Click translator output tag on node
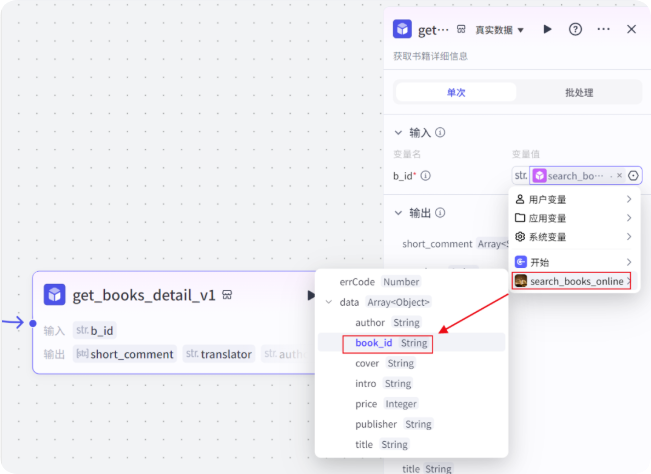 click(x=219, y=354)
